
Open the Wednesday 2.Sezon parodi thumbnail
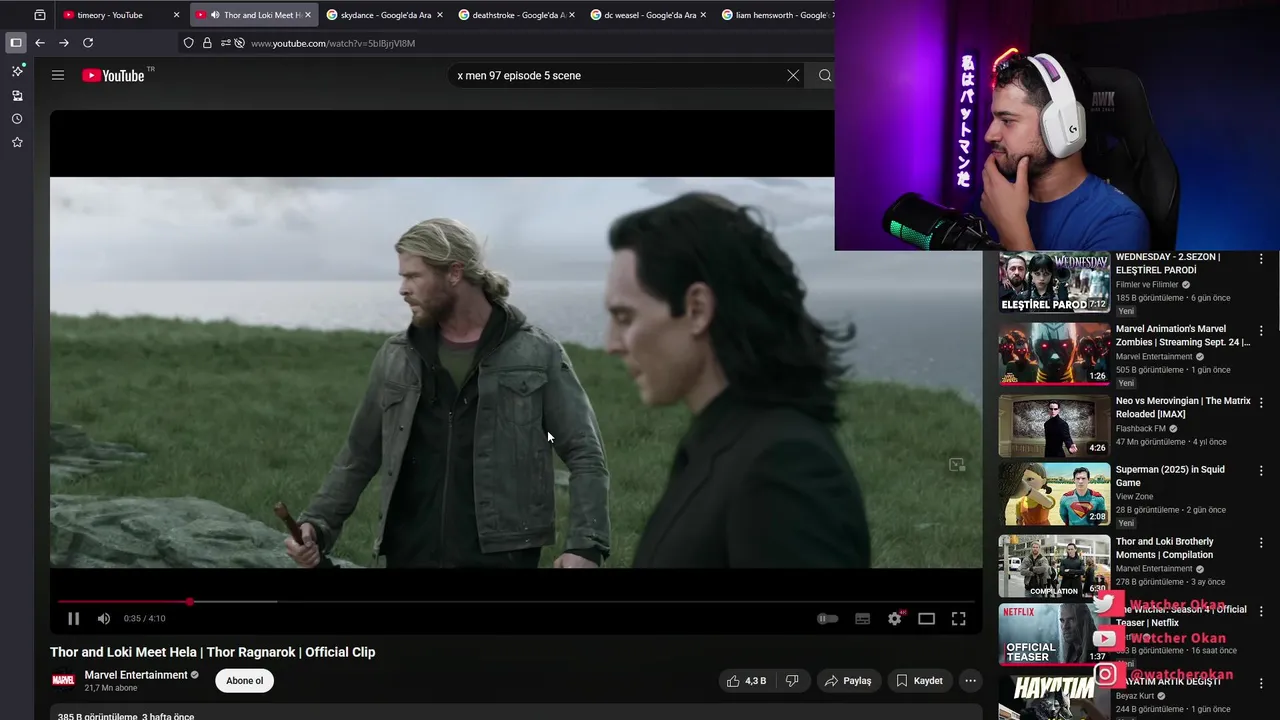(x=1054, y=283)
